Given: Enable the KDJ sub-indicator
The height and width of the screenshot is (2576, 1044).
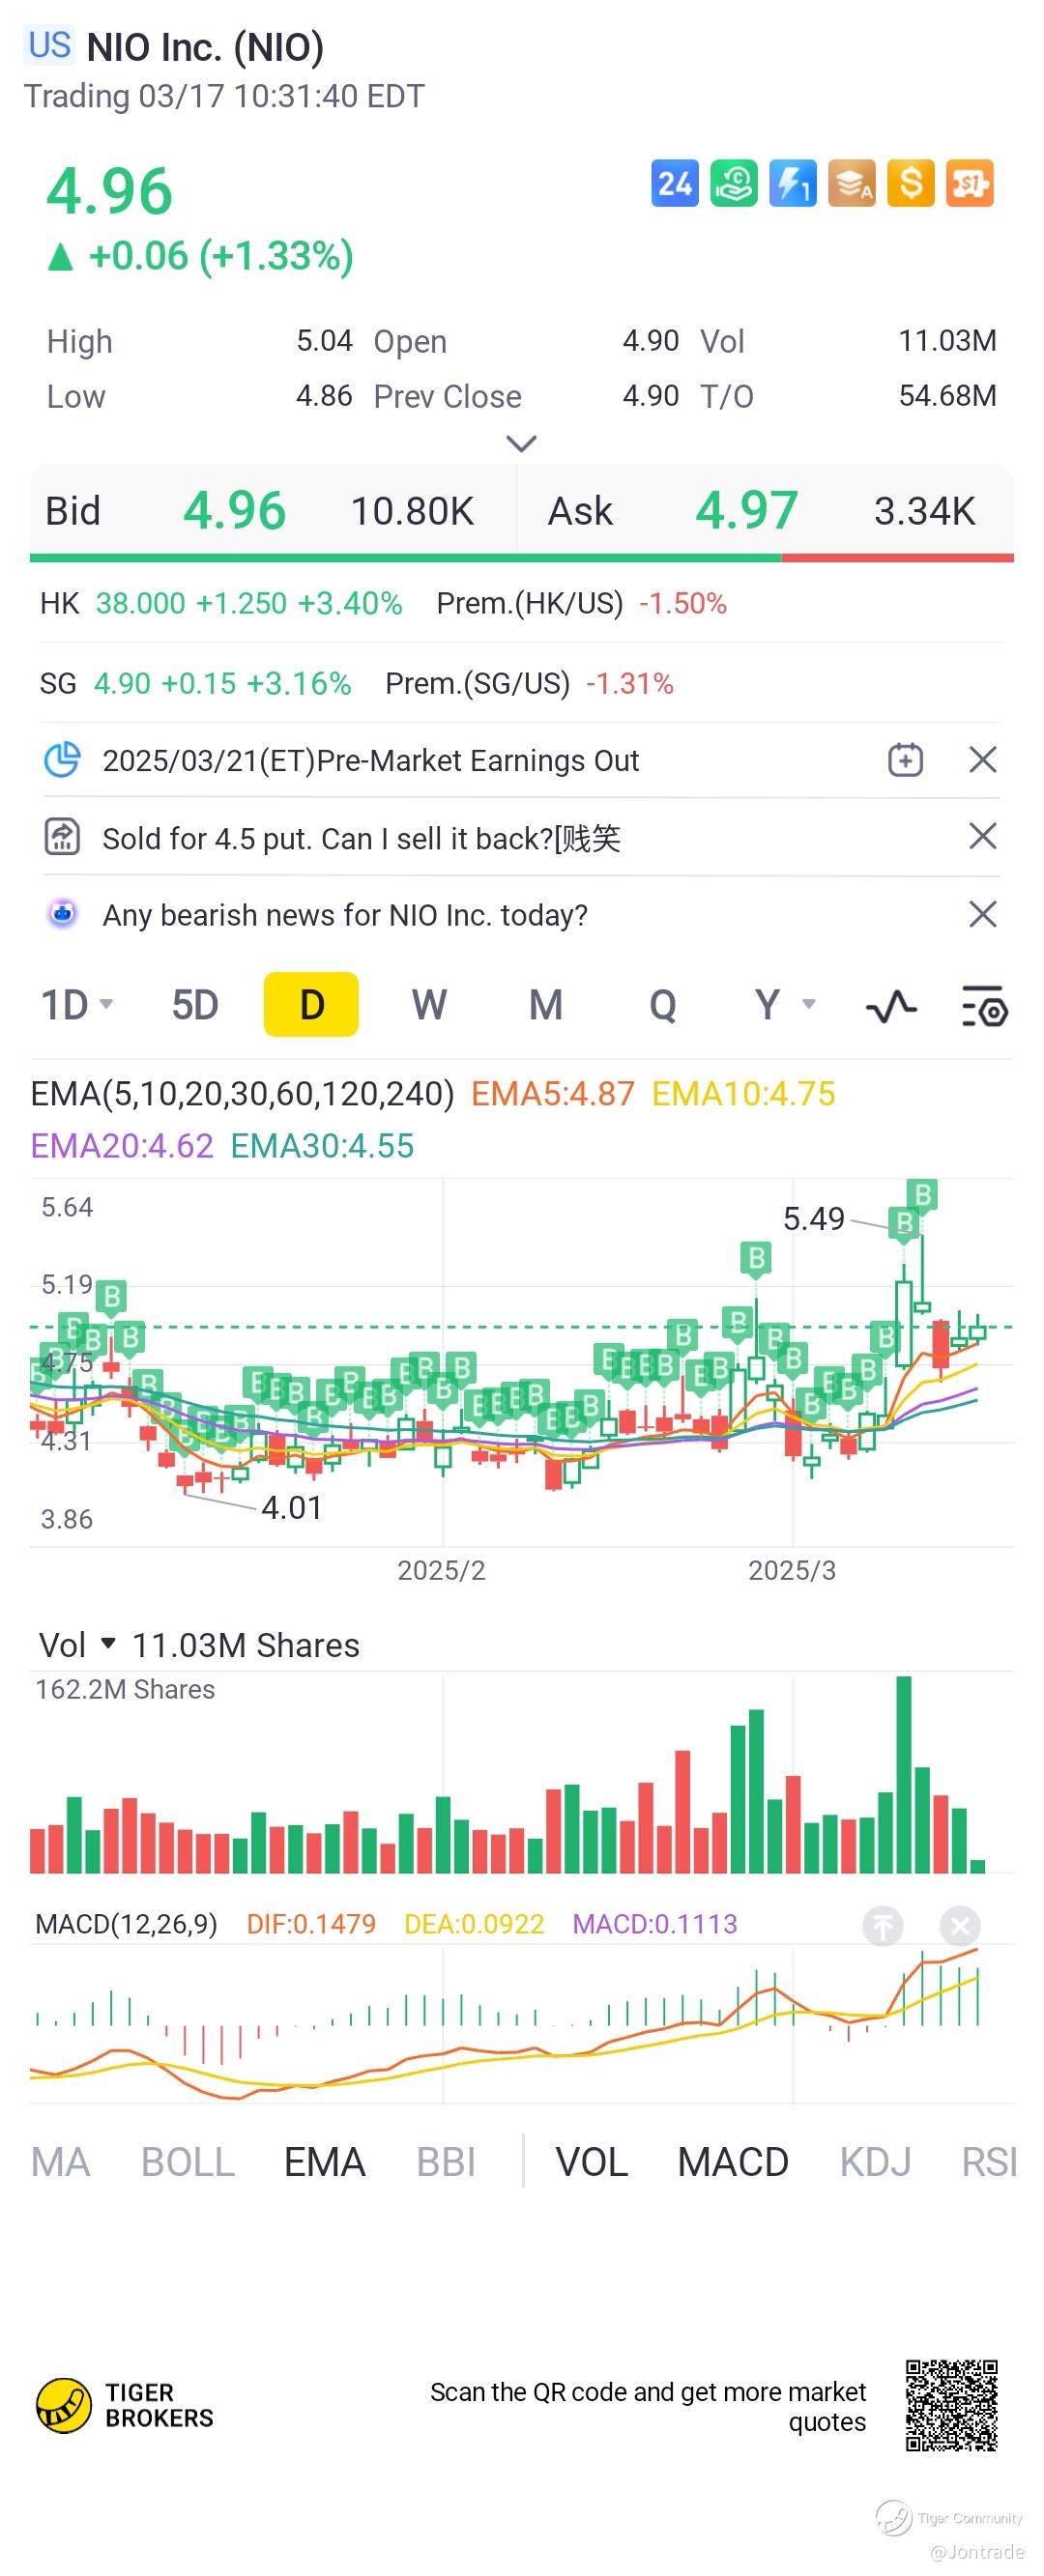Looking at the screenshot, I should pyautogui.click(x=875, y=2162).
